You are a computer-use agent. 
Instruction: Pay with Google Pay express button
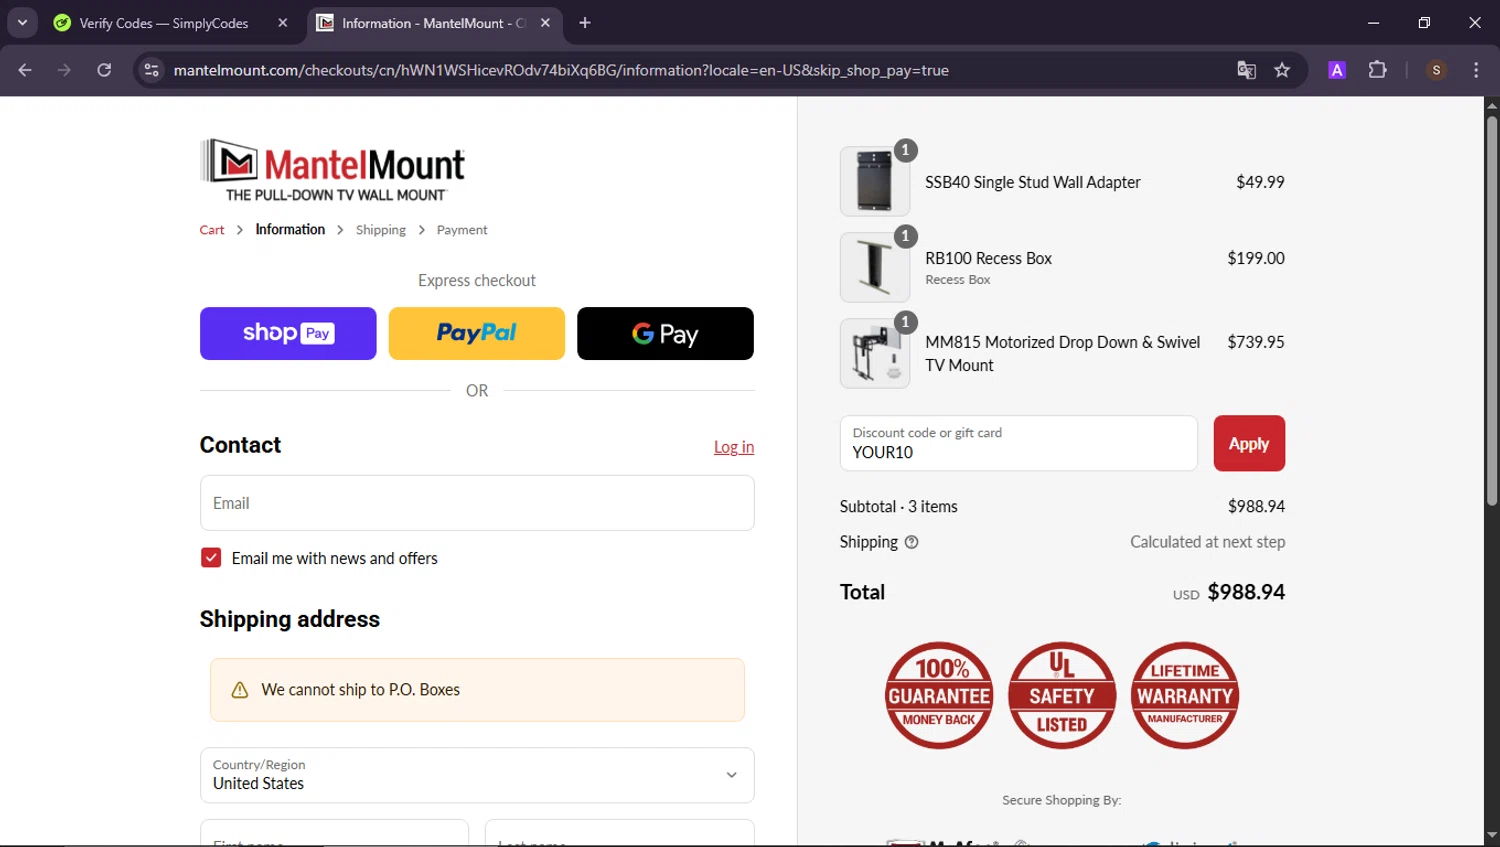(665, 333)
